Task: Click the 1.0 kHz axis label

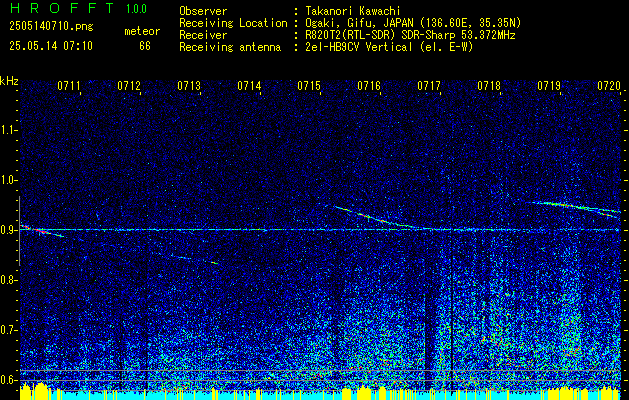Action: coord(8,180)
